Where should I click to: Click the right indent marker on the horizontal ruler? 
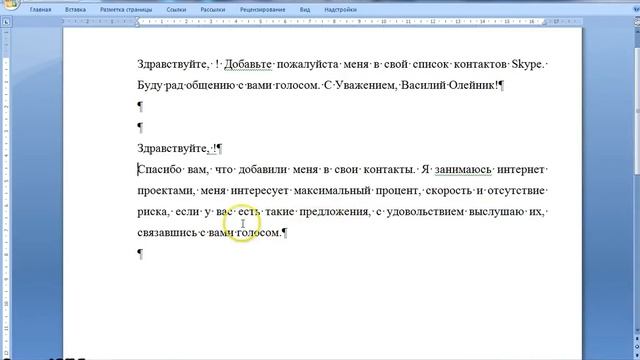(x=544, y=23)
